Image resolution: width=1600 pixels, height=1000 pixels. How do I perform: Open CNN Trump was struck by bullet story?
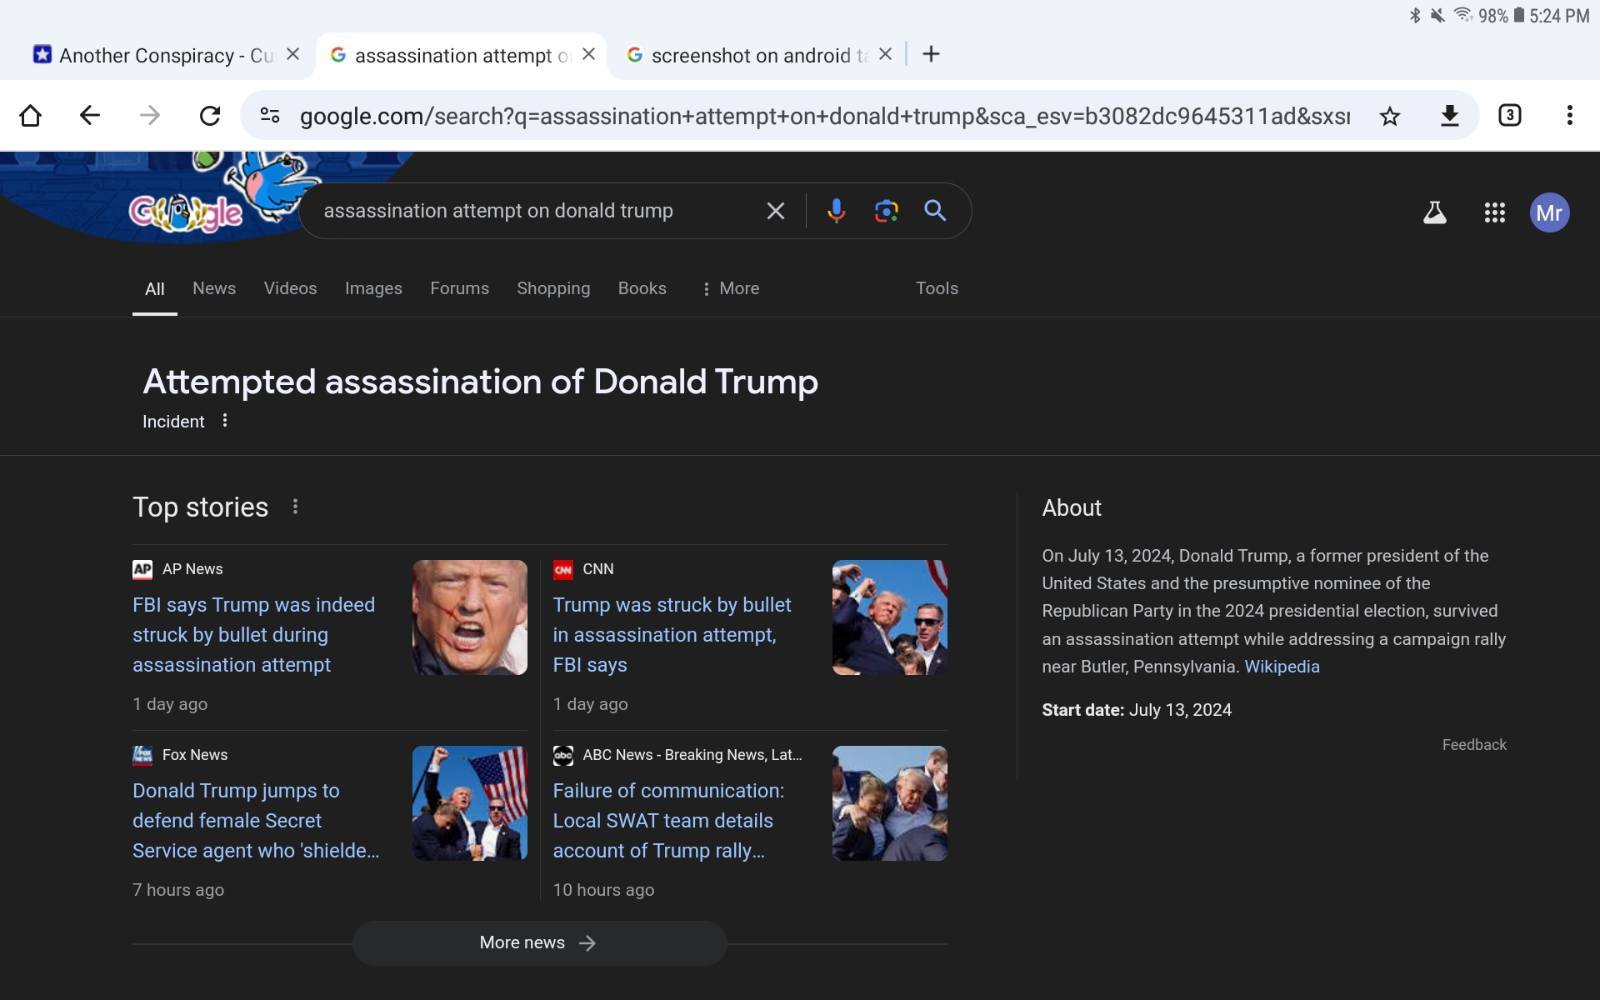pos(672,635)
